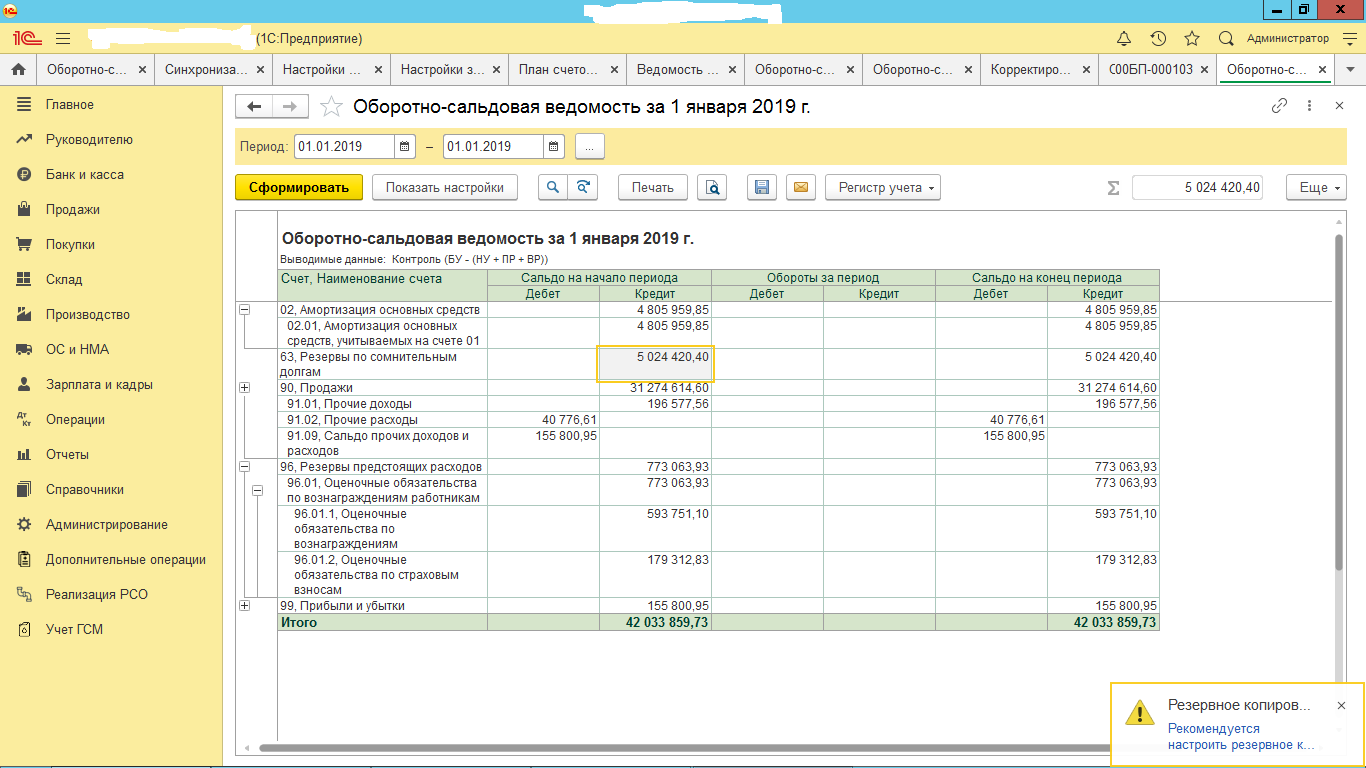
Task: Switch to Корректиро... tab
Action: pyautogui.click(x=1040, y=70)
